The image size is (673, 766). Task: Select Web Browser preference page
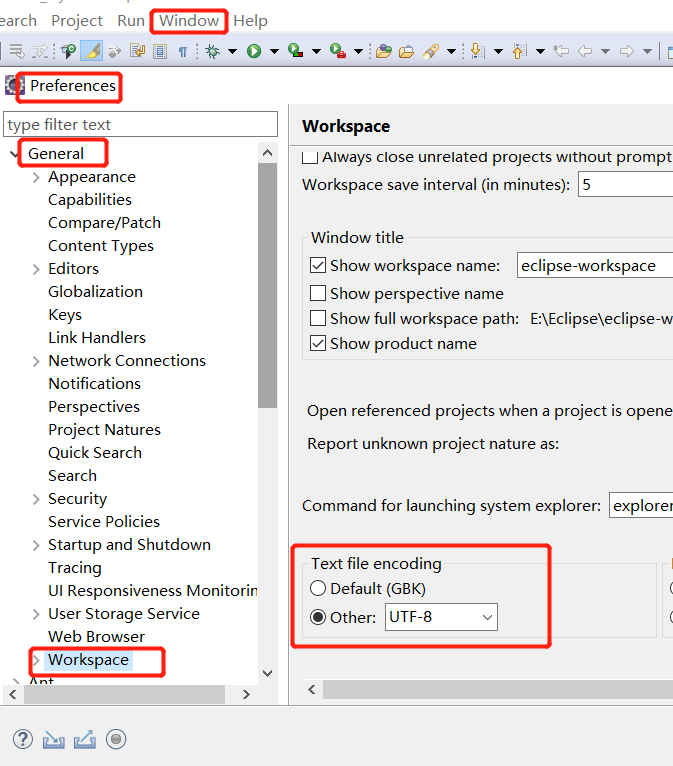[96, 637]
